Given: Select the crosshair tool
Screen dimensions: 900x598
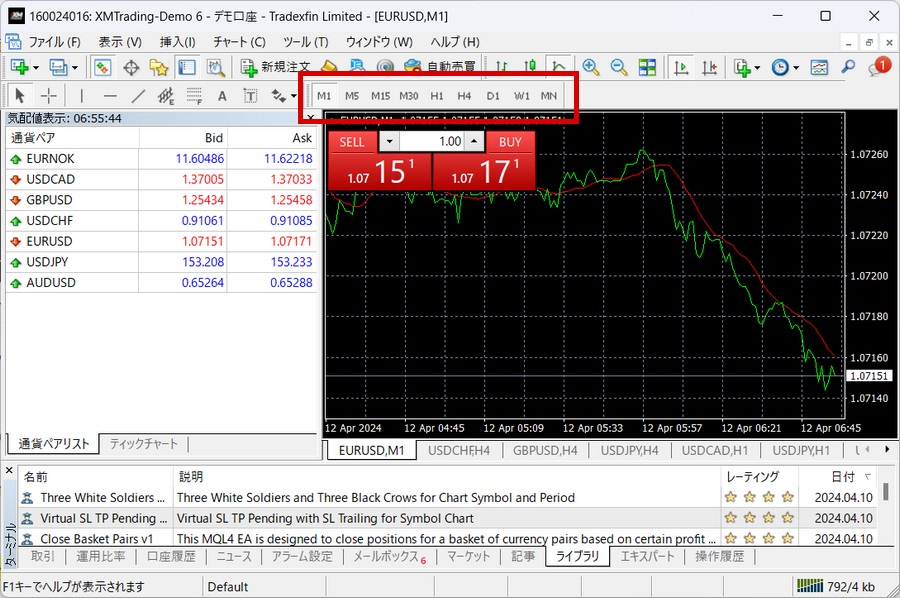Looking at the screenshot, I should pos(49,95).
